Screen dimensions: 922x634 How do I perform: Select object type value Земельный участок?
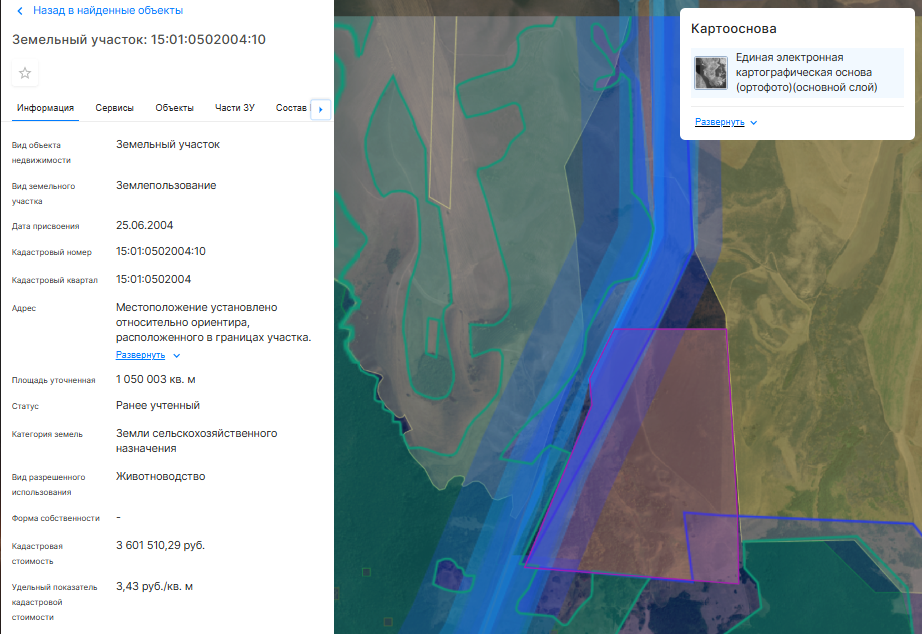pos(168,144)
